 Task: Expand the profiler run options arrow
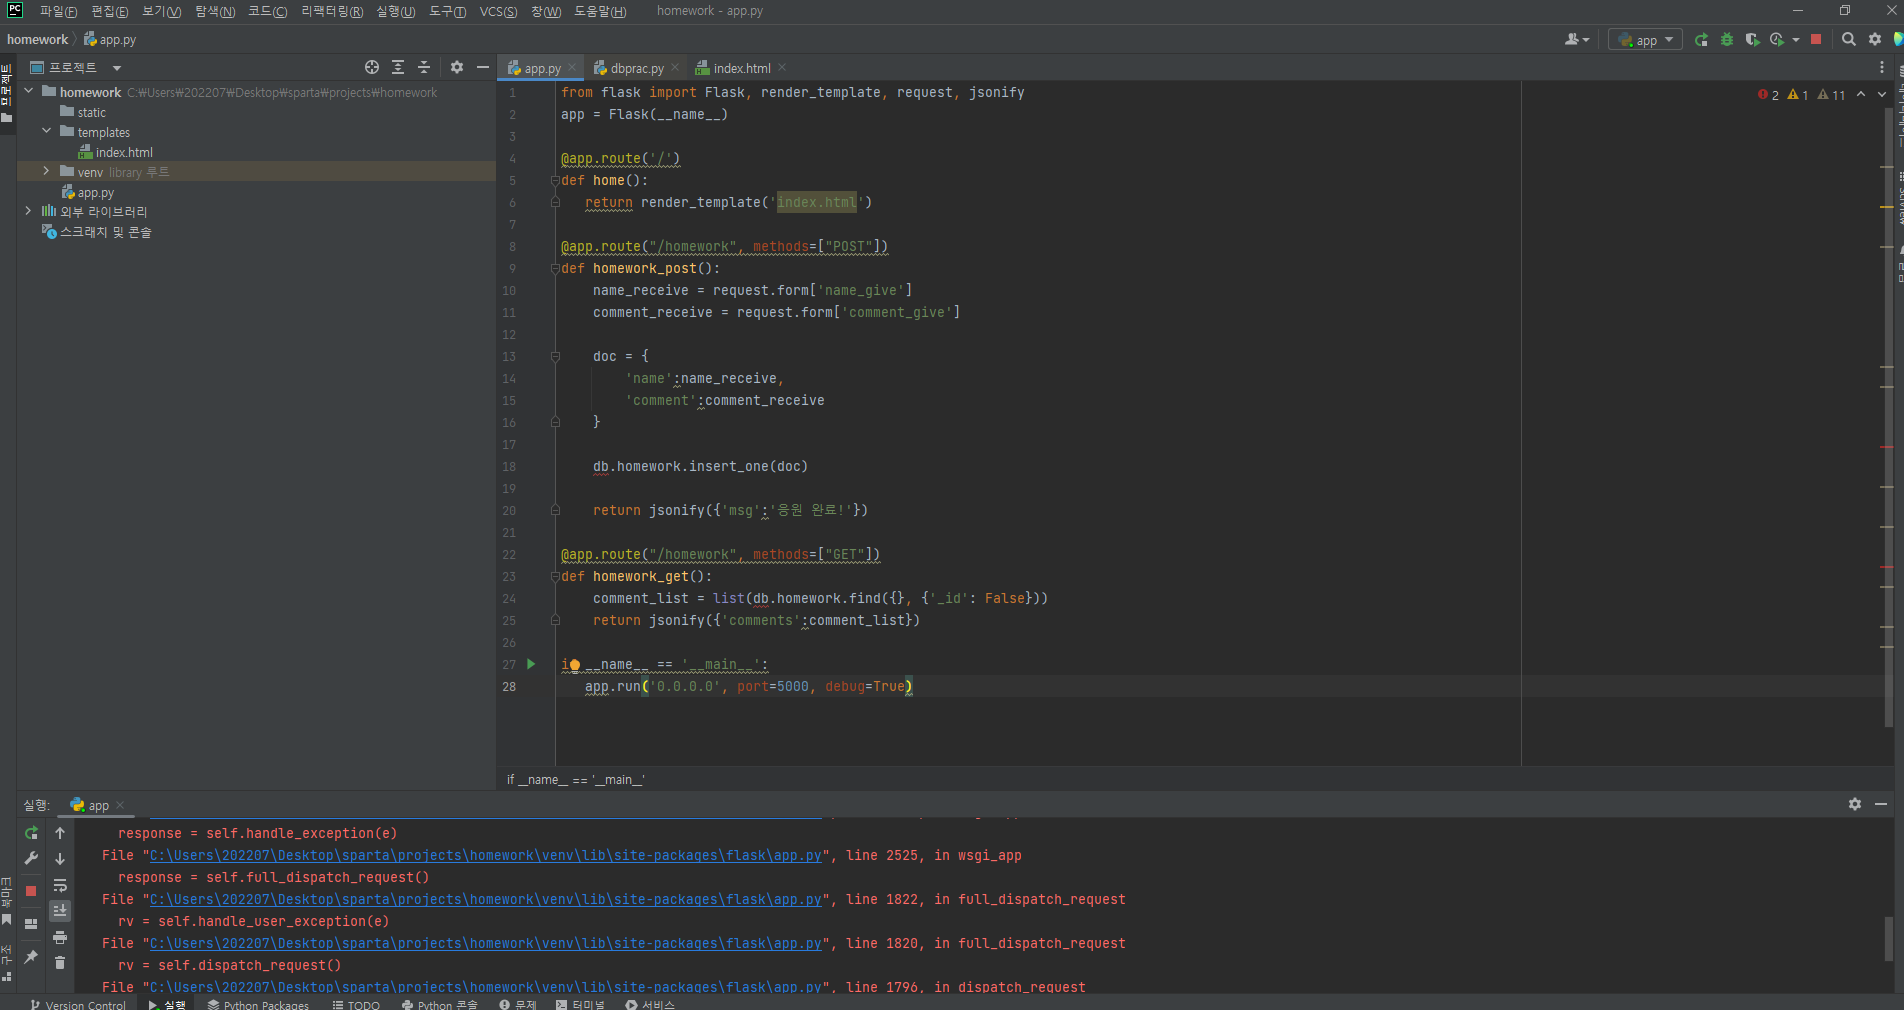[1796, 40]
